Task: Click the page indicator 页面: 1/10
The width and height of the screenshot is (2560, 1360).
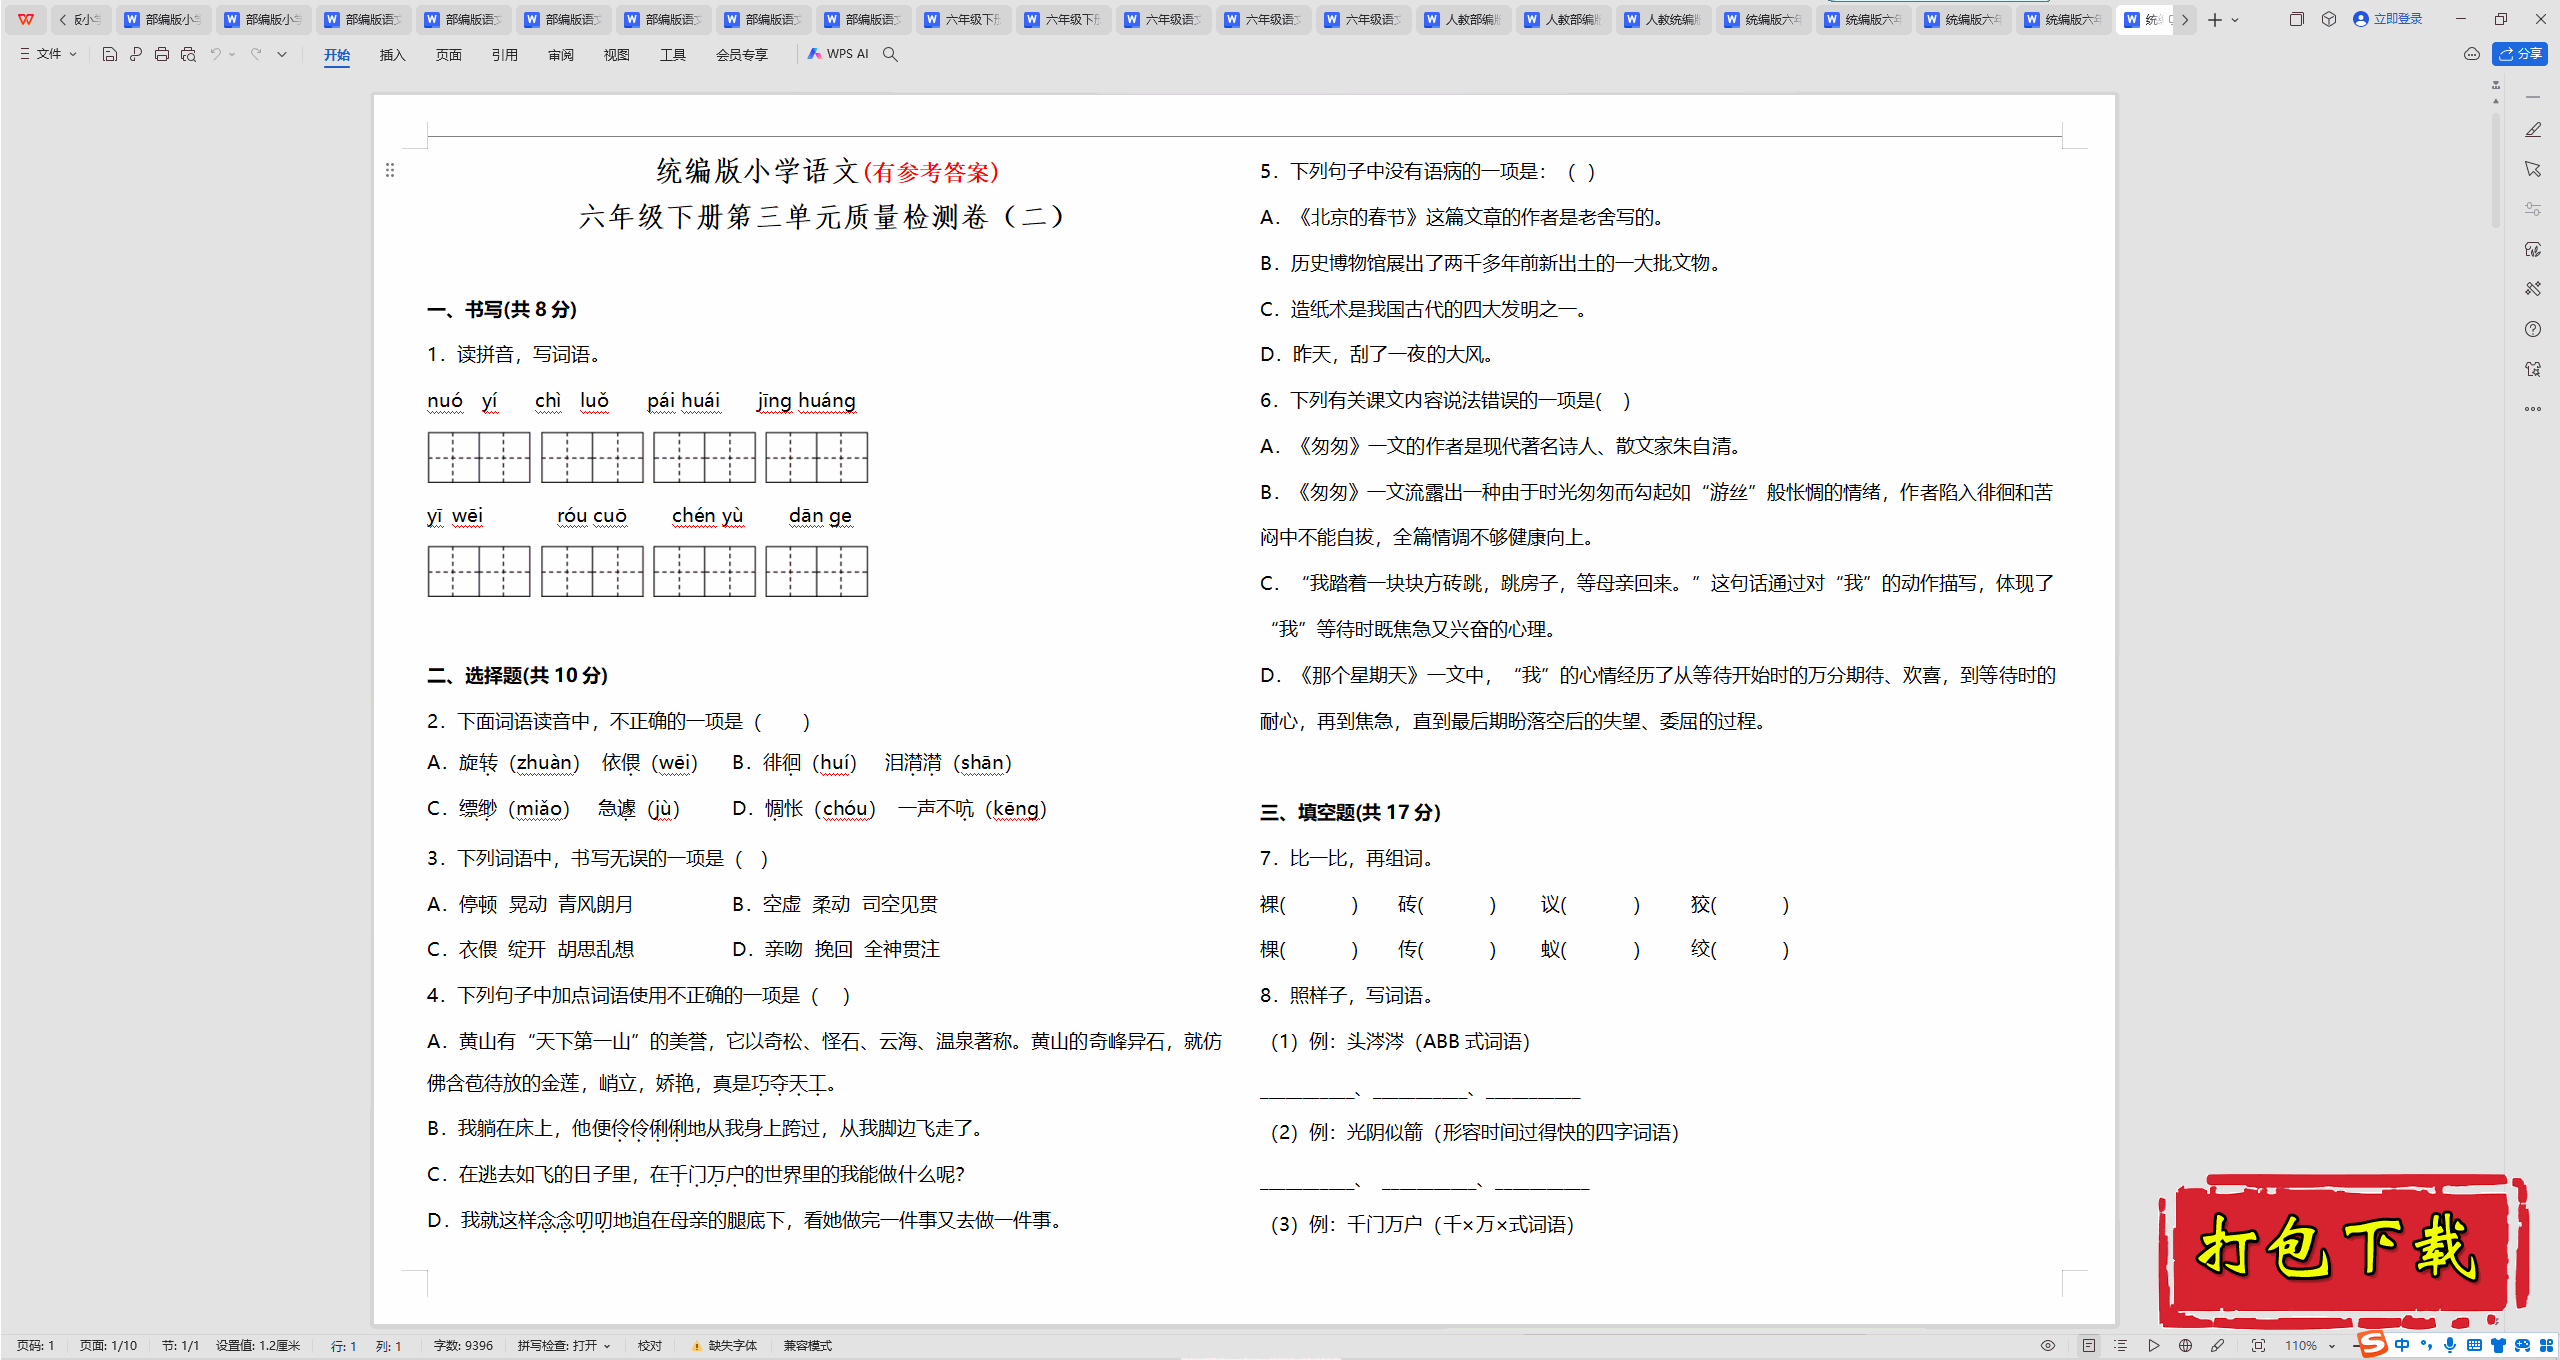Action: coord(108,1346)
